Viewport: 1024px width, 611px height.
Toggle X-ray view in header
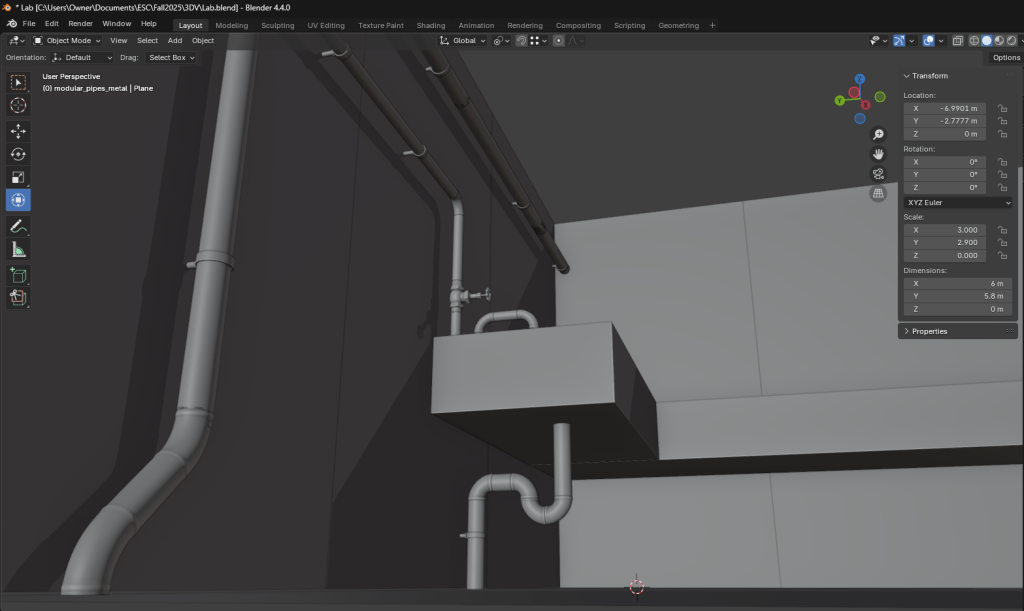pyautogui.click(x=957, y=41)
